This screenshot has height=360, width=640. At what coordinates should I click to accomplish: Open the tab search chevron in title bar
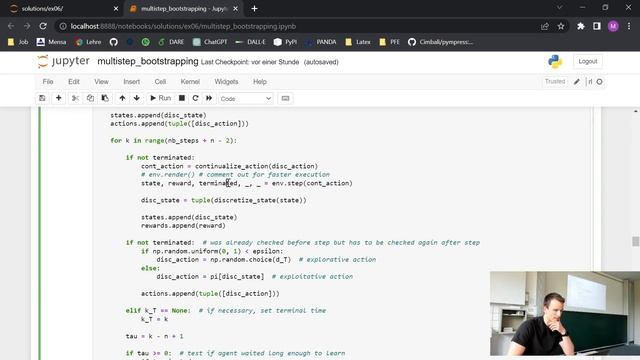(x=560, y=7)
